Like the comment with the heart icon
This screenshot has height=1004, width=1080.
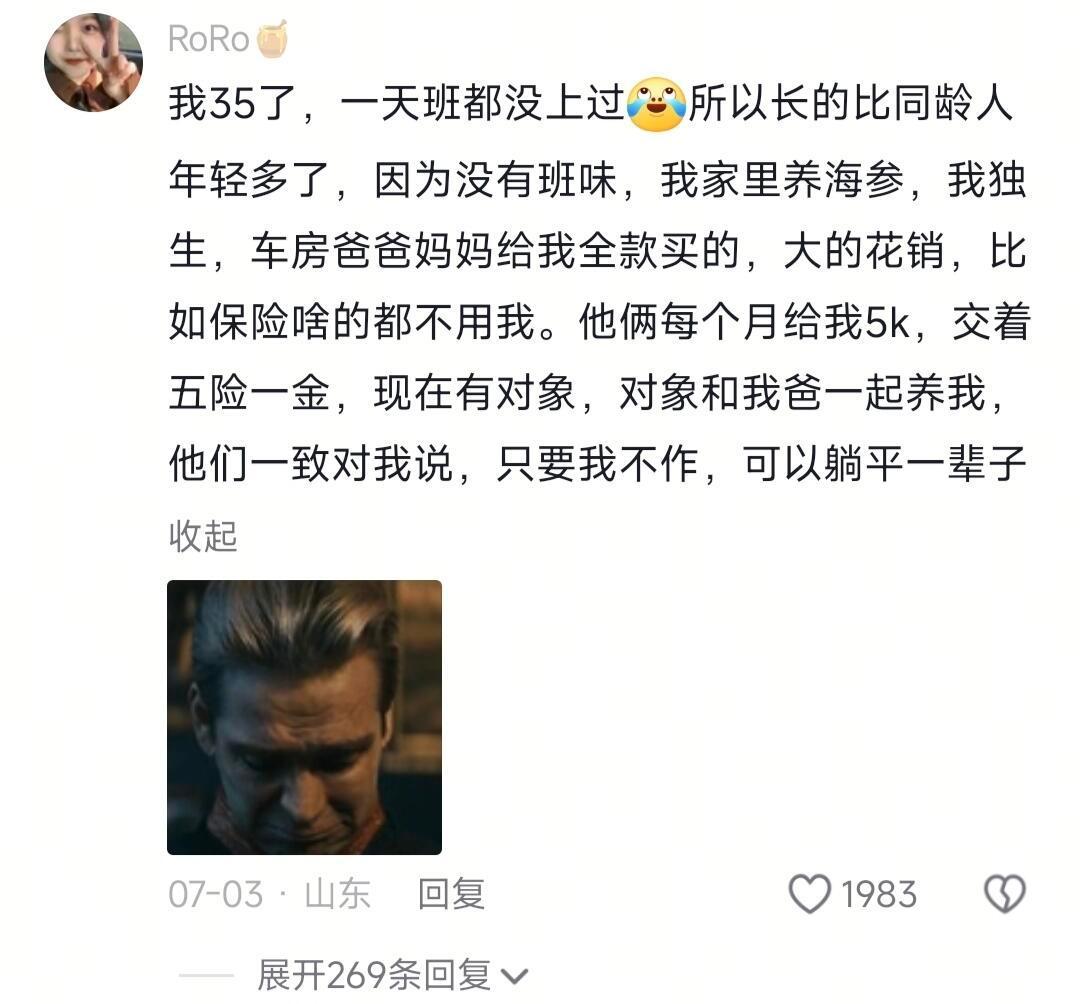(809, 894)
